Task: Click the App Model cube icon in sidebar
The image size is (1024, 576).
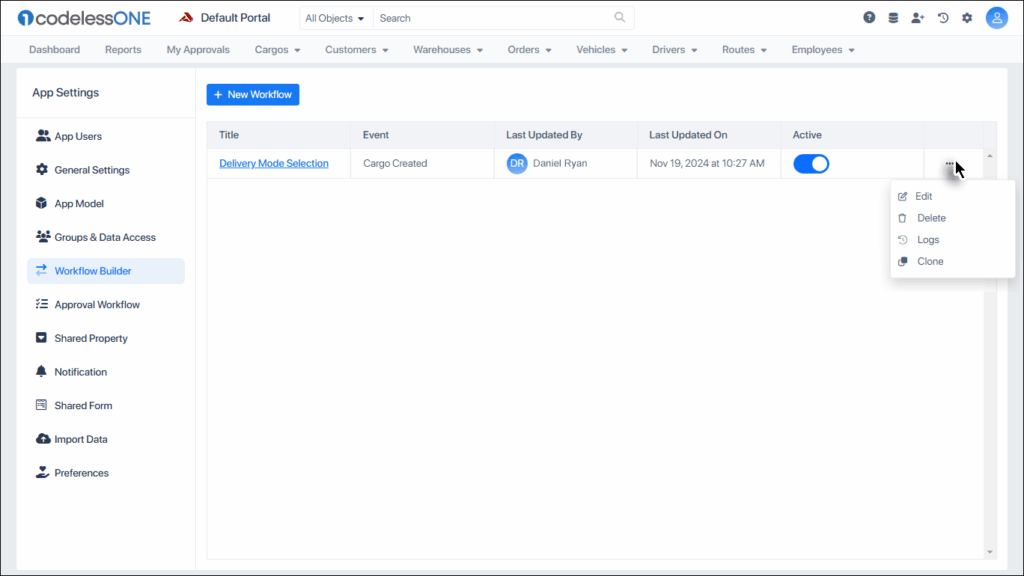Action: click(x=42, y=203)
